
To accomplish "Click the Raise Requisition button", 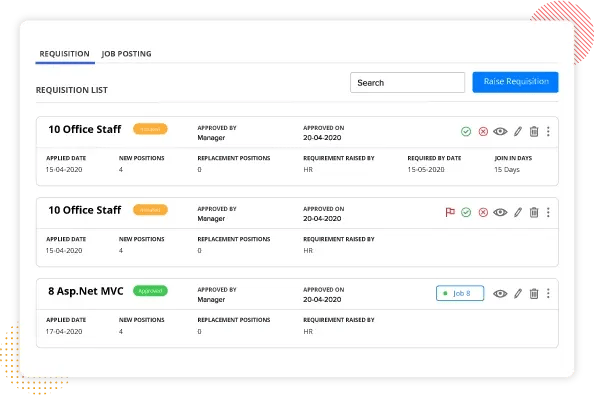I will click(x=515, y=82).
